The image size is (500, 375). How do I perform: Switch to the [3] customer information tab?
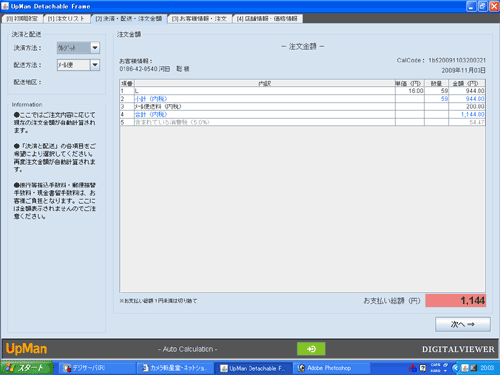[x=199, y=19]
